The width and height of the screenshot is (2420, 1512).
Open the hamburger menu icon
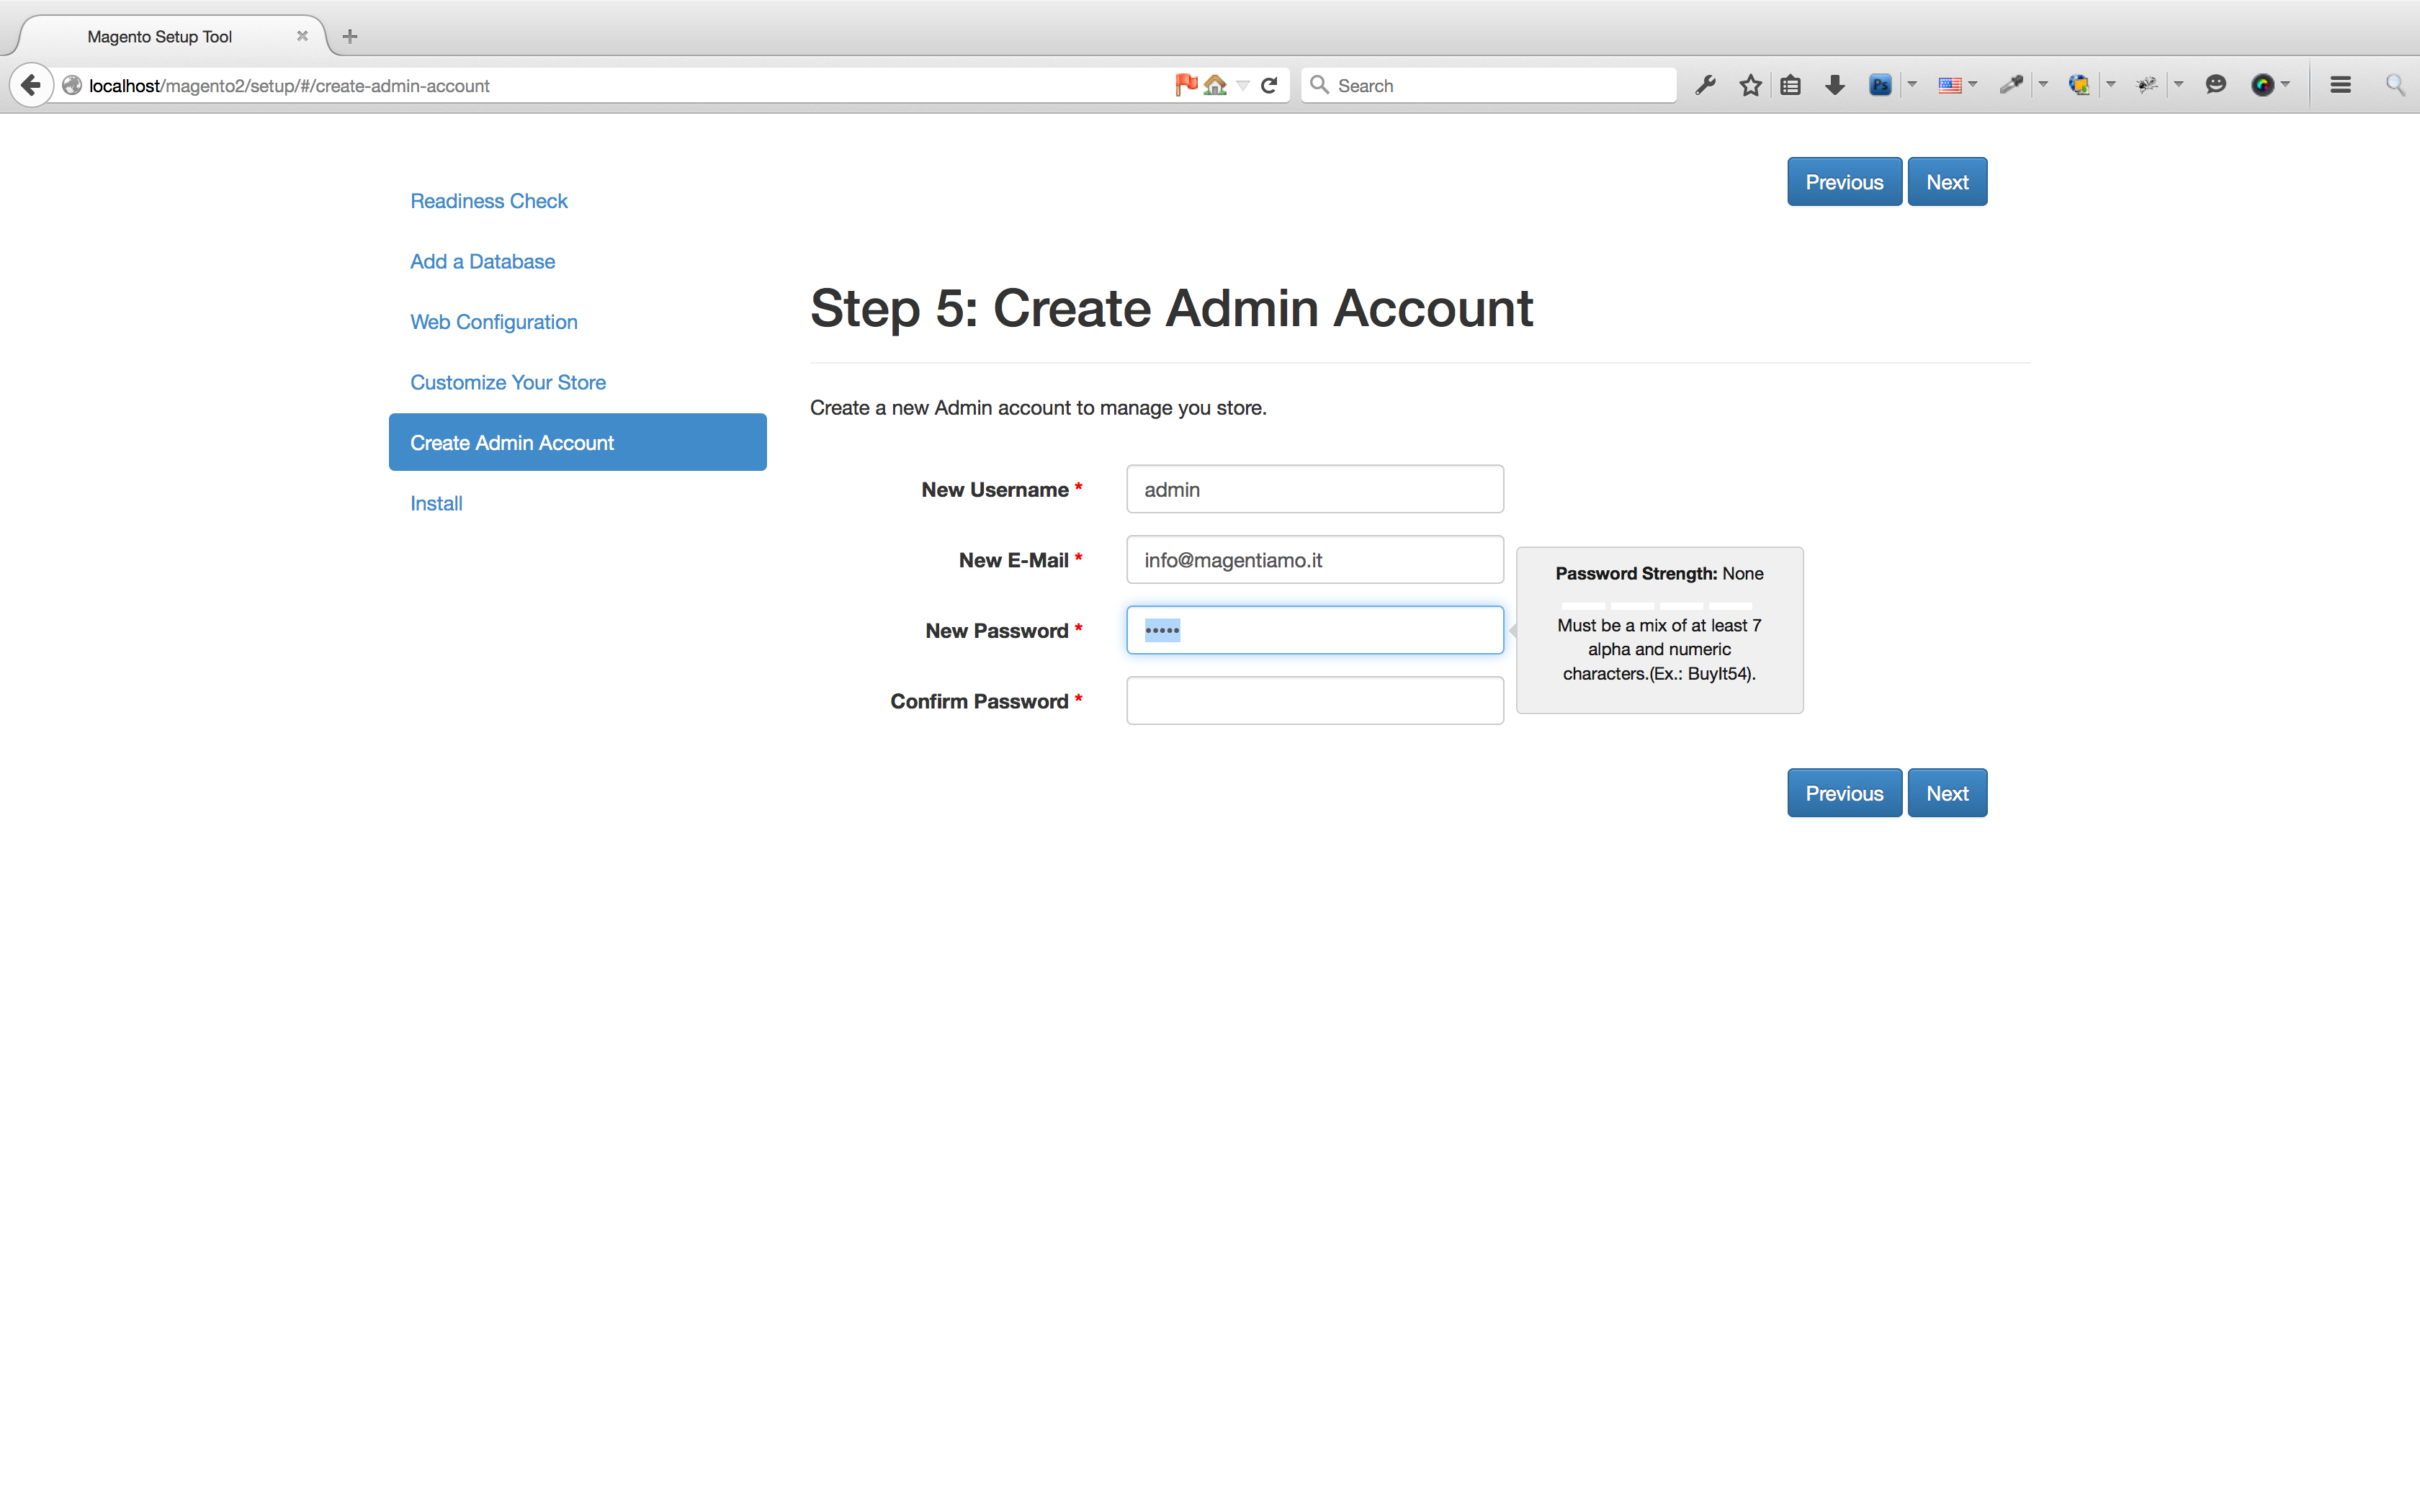coord(2340,85)
